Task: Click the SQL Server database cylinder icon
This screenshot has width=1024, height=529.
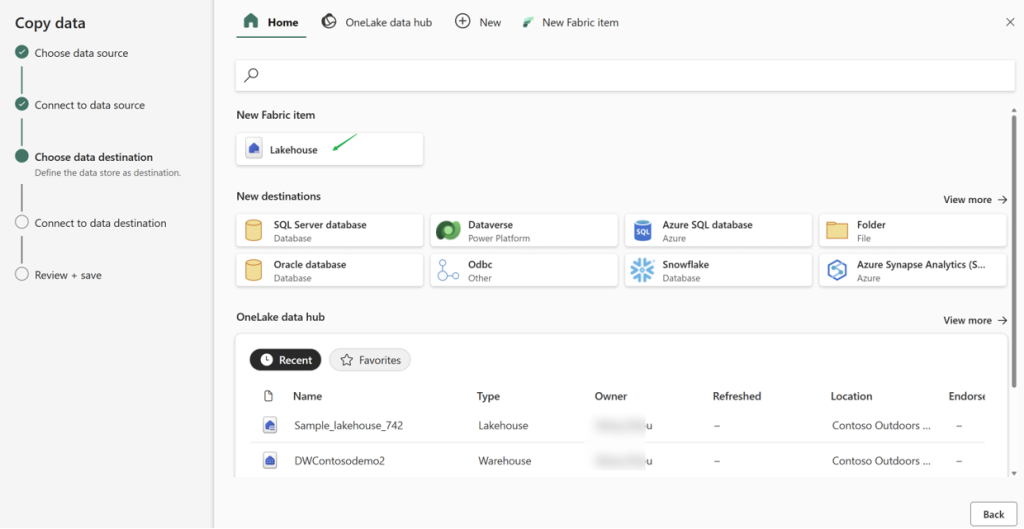Action: point(253,231)
